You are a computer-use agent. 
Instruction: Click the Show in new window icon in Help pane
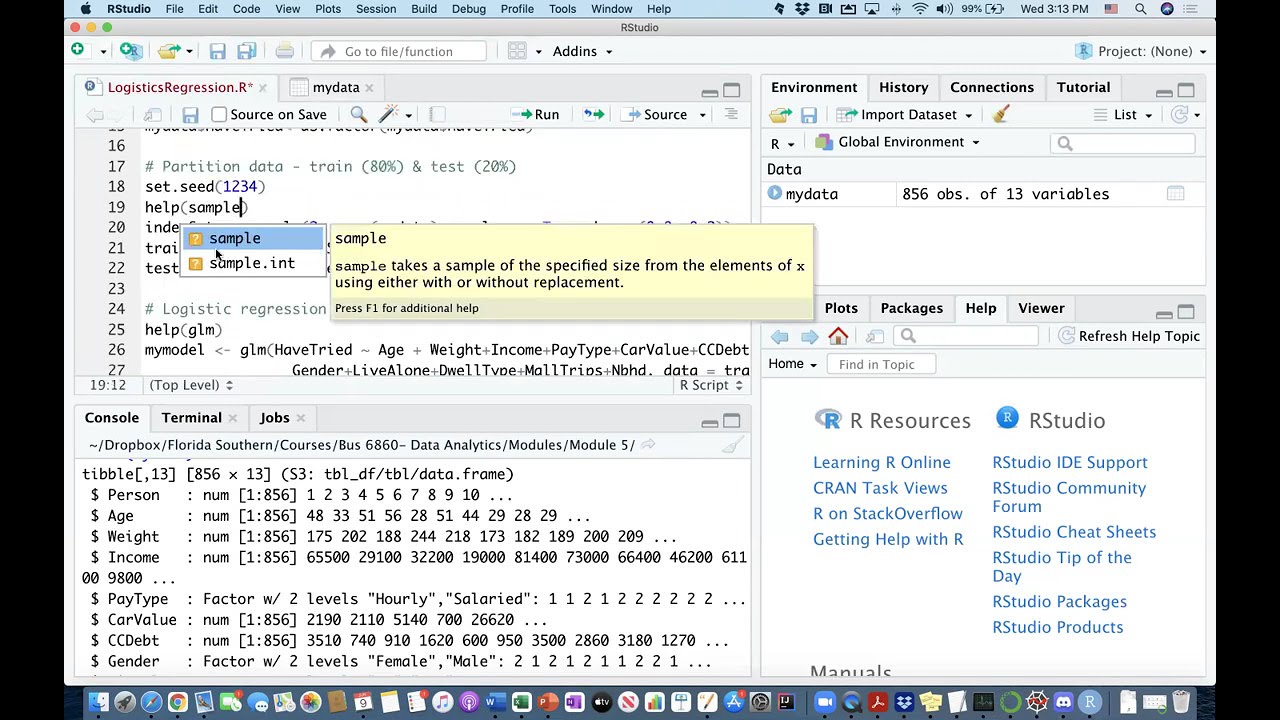pos(875,336)
